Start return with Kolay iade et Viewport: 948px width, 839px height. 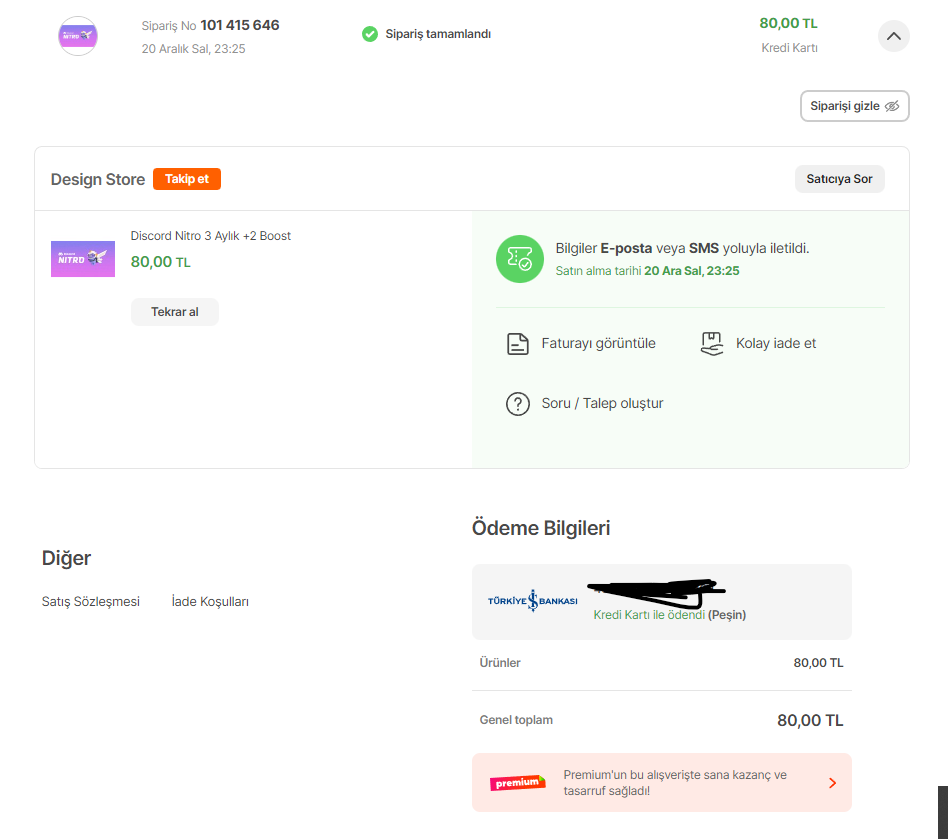tap(776, 343)
